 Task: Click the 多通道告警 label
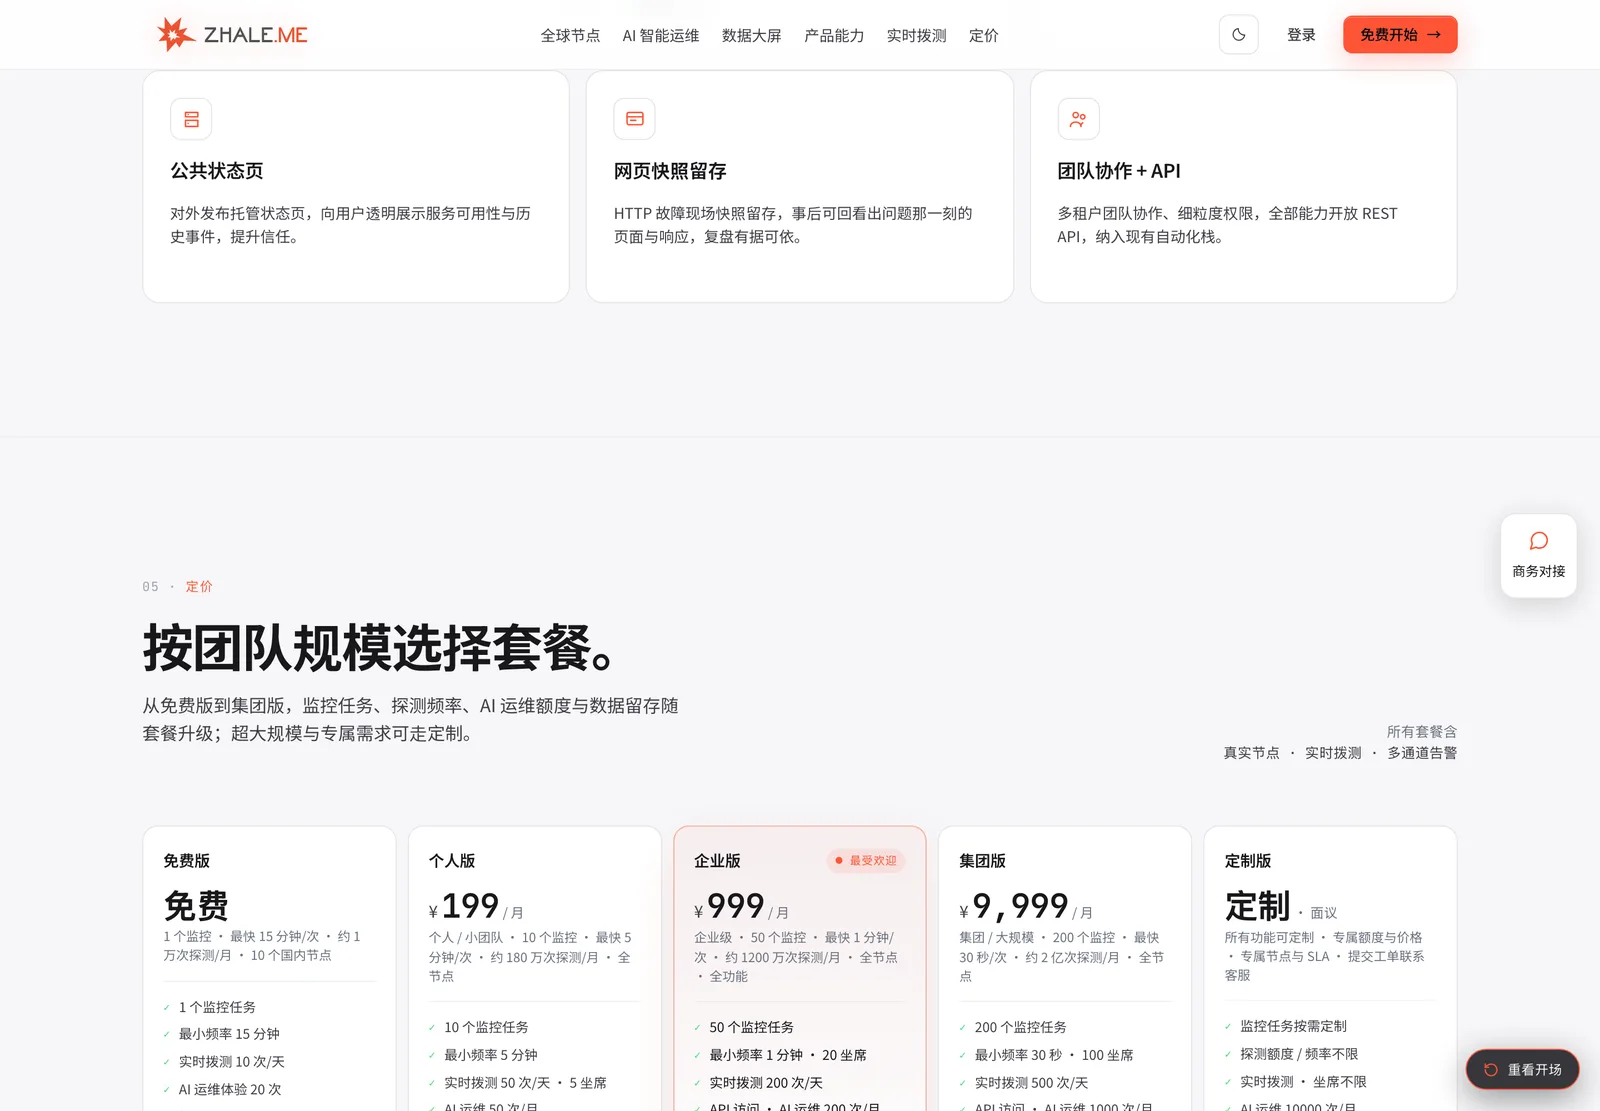(1422, 753)
